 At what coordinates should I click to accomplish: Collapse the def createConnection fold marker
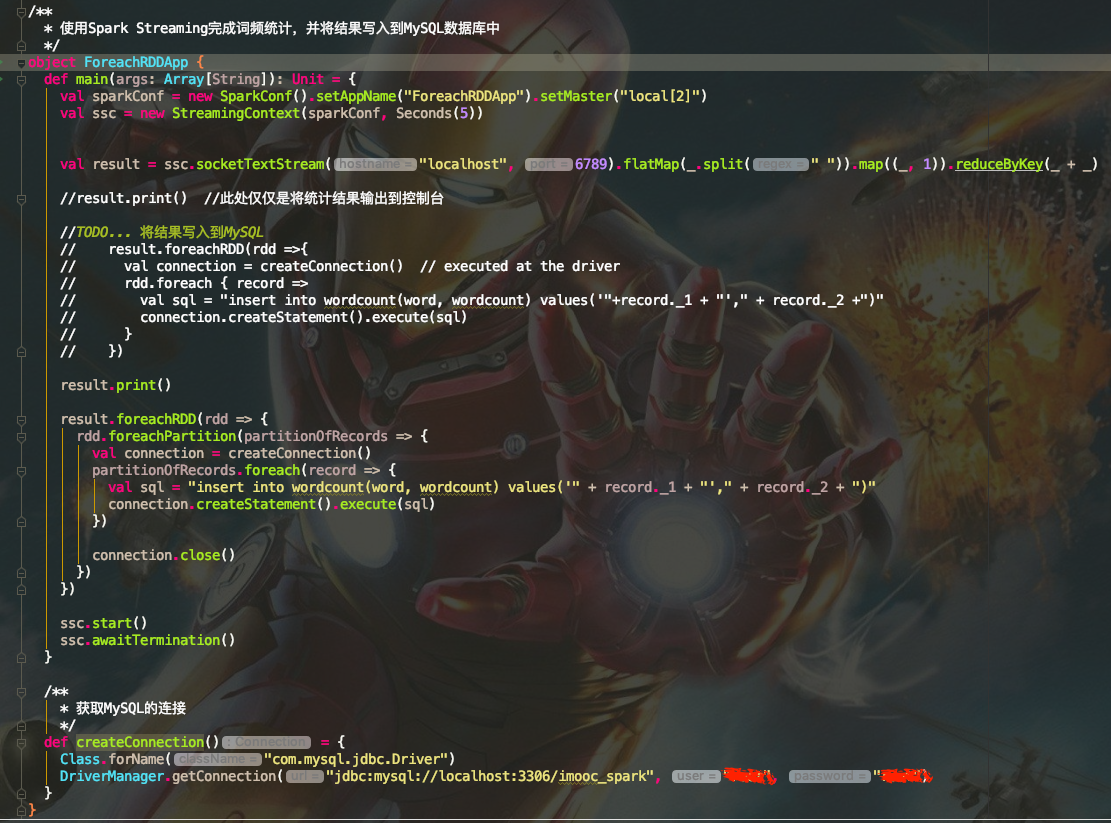click(x=21, y=743)
